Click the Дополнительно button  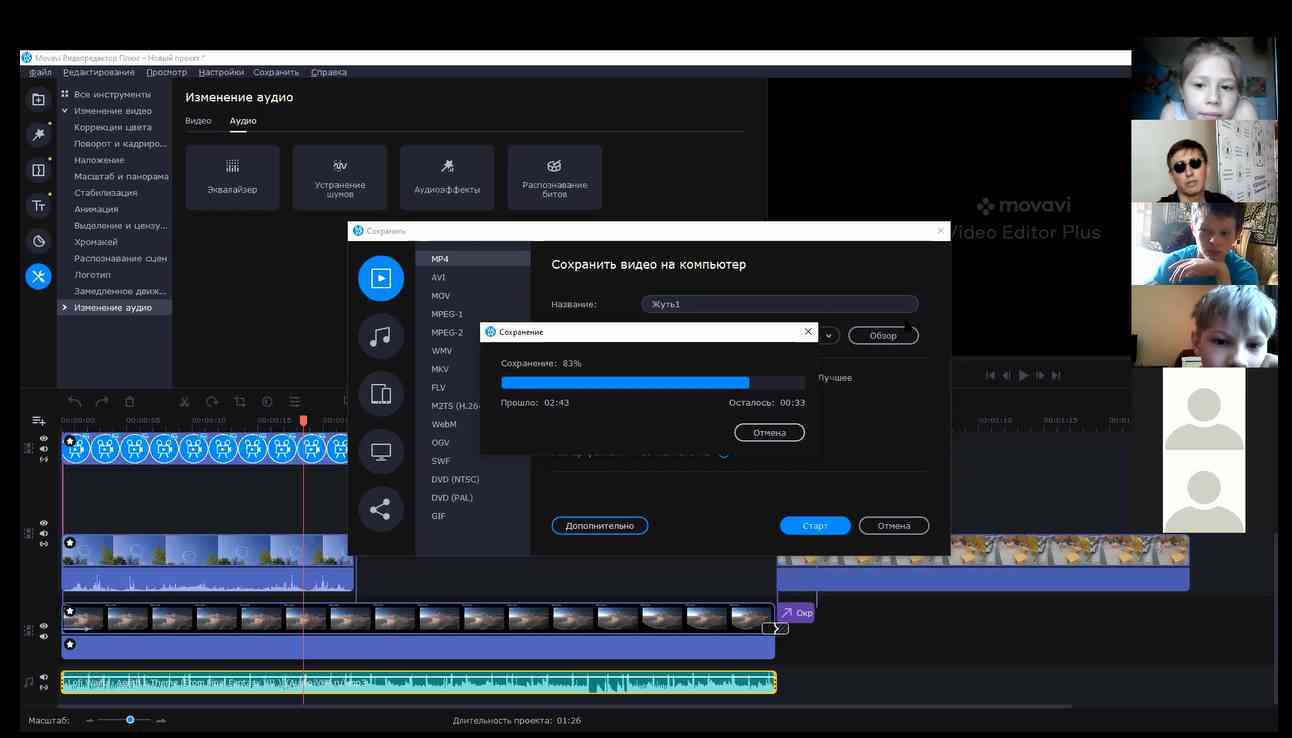click(x=599, y=526)
